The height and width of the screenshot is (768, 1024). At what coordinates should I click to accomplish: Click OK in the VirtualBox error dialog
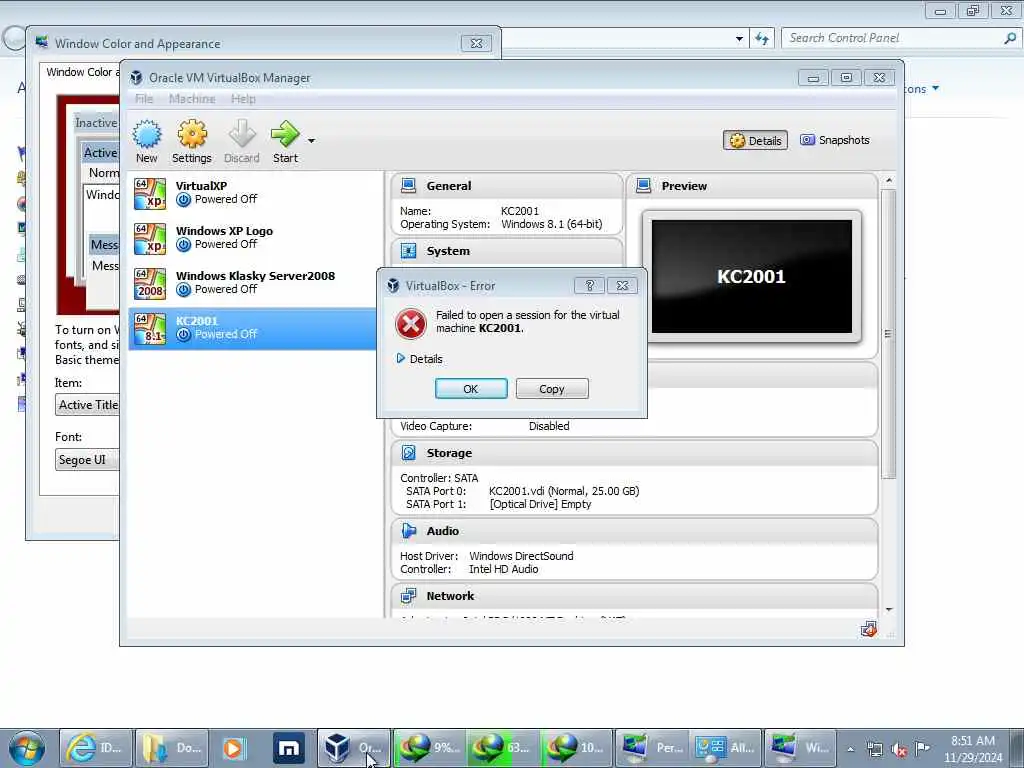[471, 389]
